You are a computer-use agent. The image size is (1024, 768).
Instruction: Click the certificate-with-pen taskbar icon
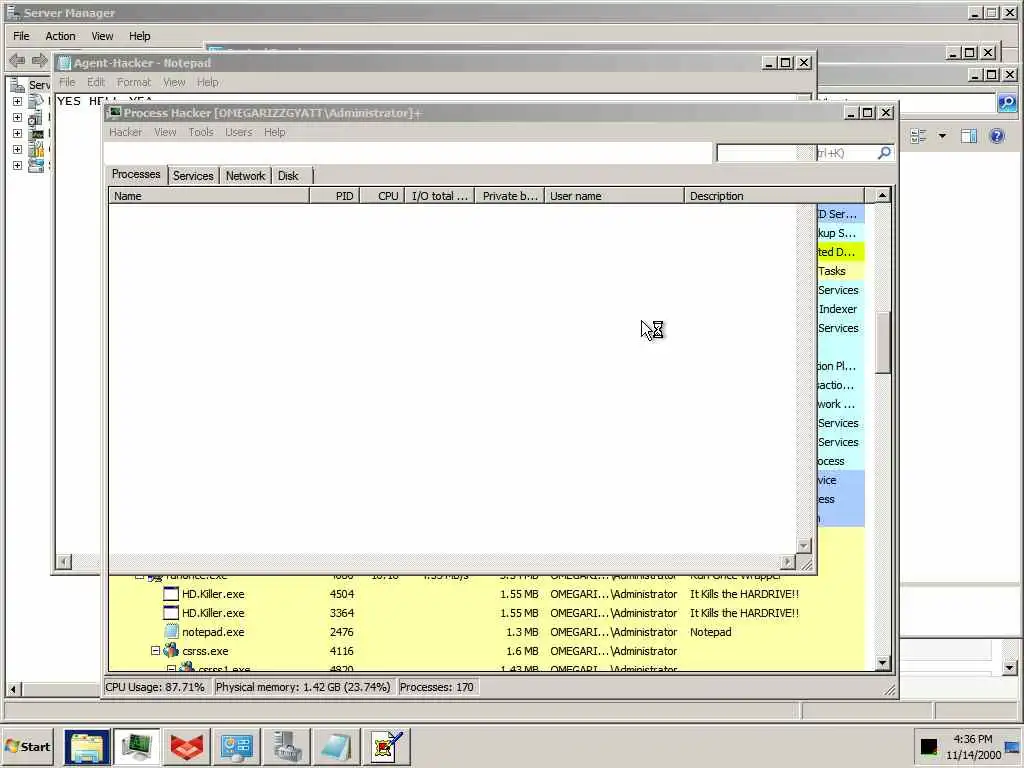tap(387, 746)
